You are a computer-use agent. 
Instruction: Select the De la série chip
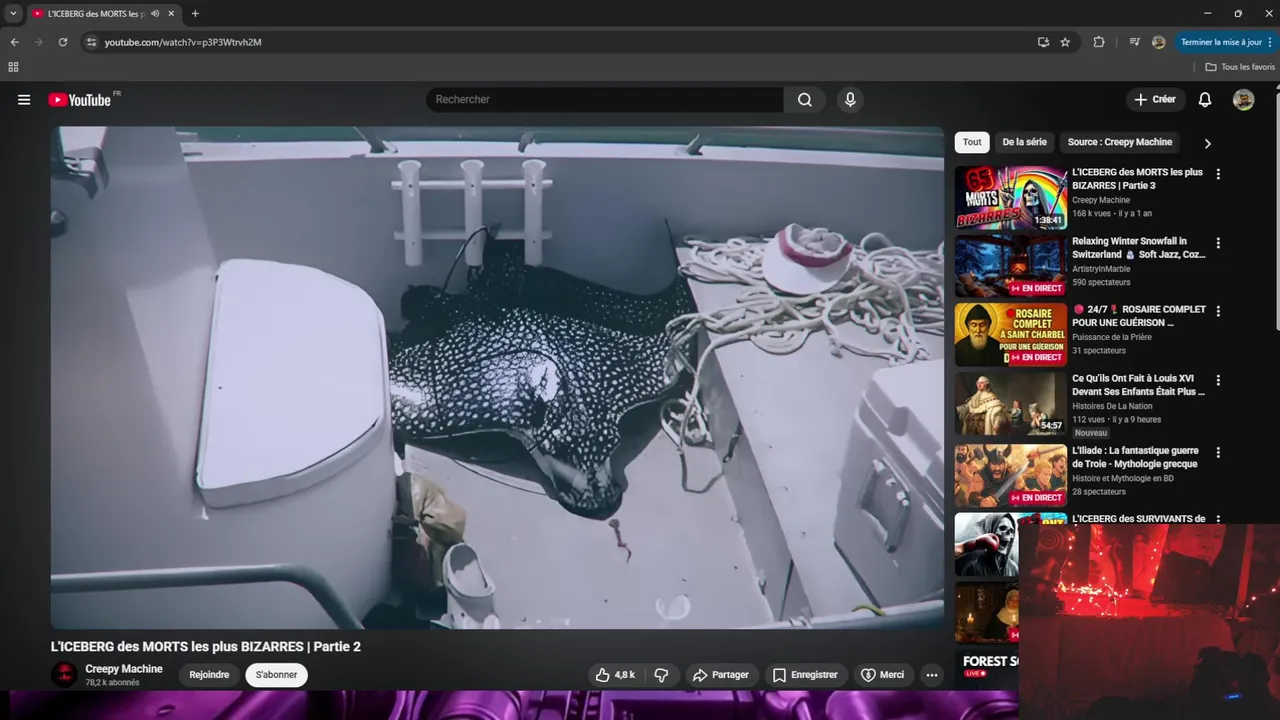point(1024,142)
